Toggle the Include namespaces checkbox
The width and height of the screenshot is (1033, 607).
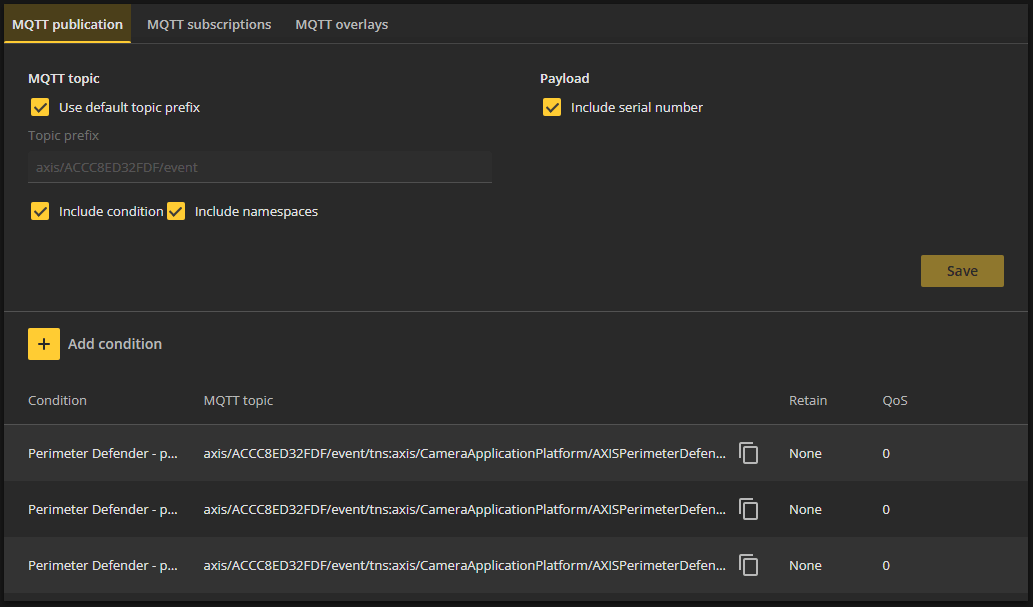[x=176, y=211]
